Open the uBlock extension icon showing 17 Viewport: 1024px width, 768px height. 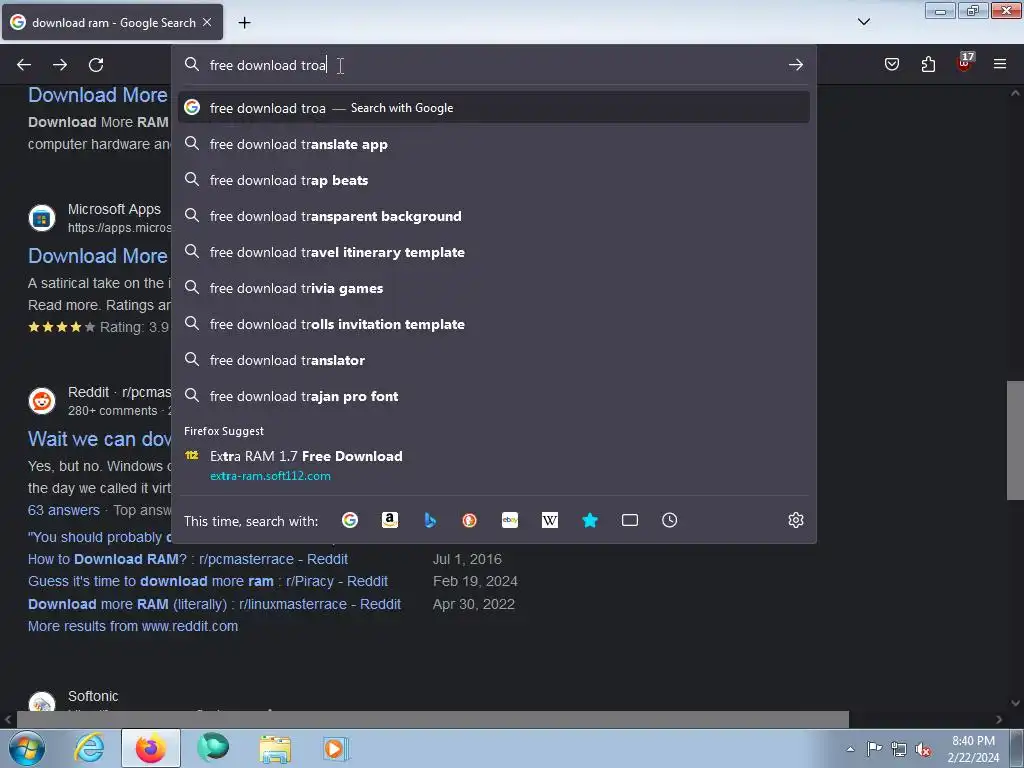(964, 63)
